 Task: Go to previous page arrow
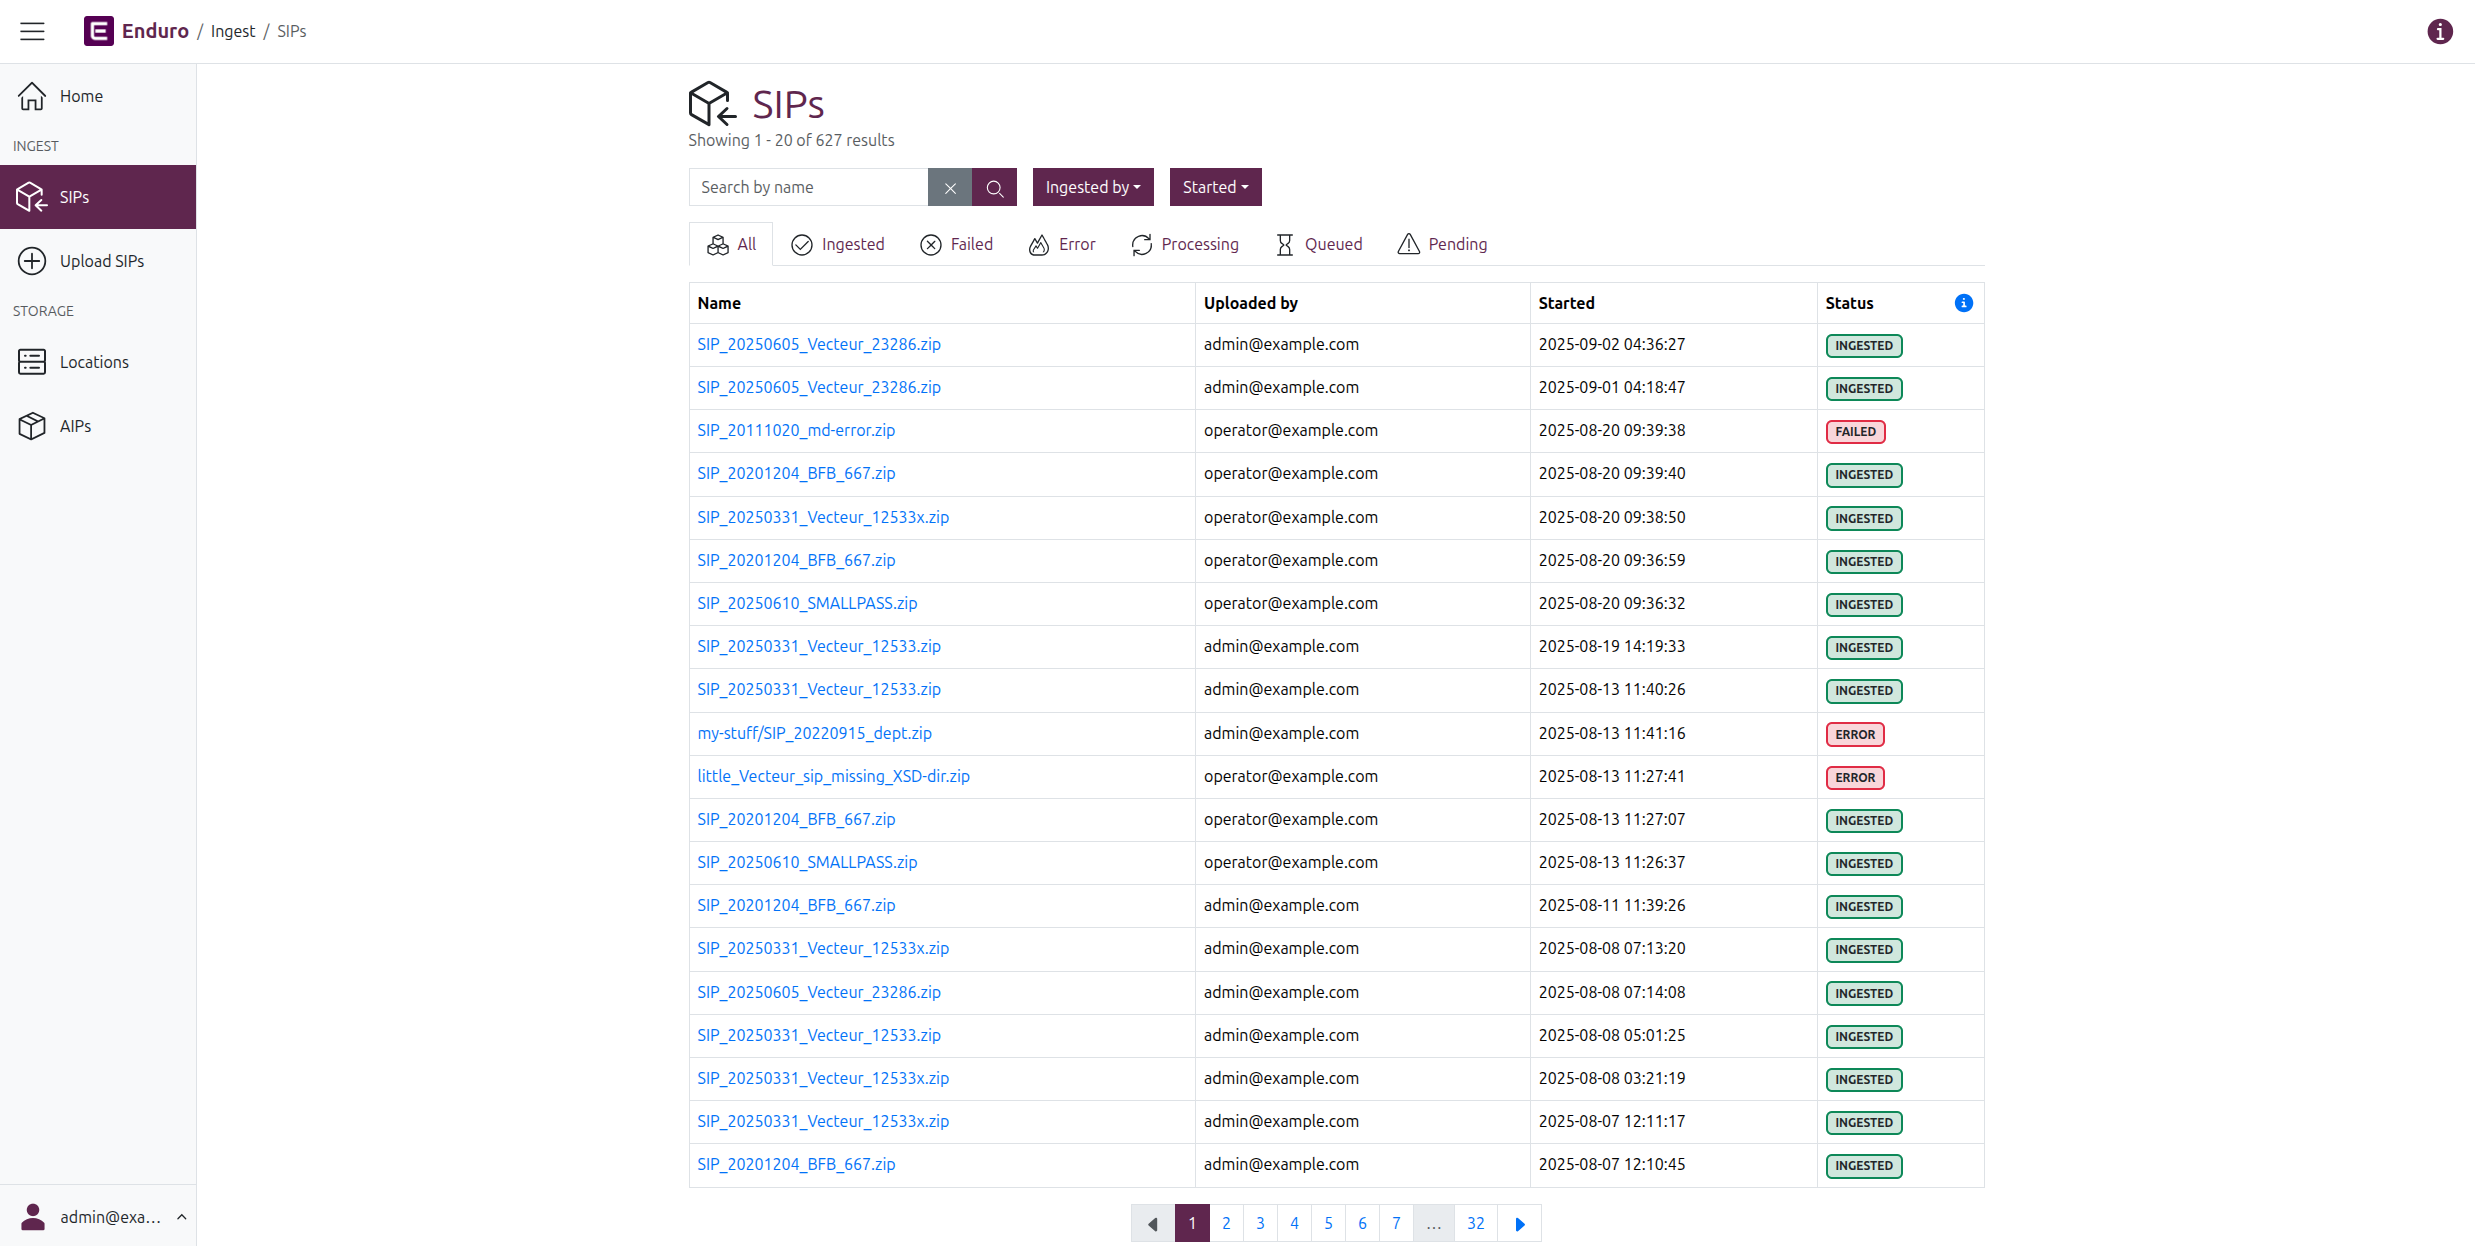coord(1153,1223)
